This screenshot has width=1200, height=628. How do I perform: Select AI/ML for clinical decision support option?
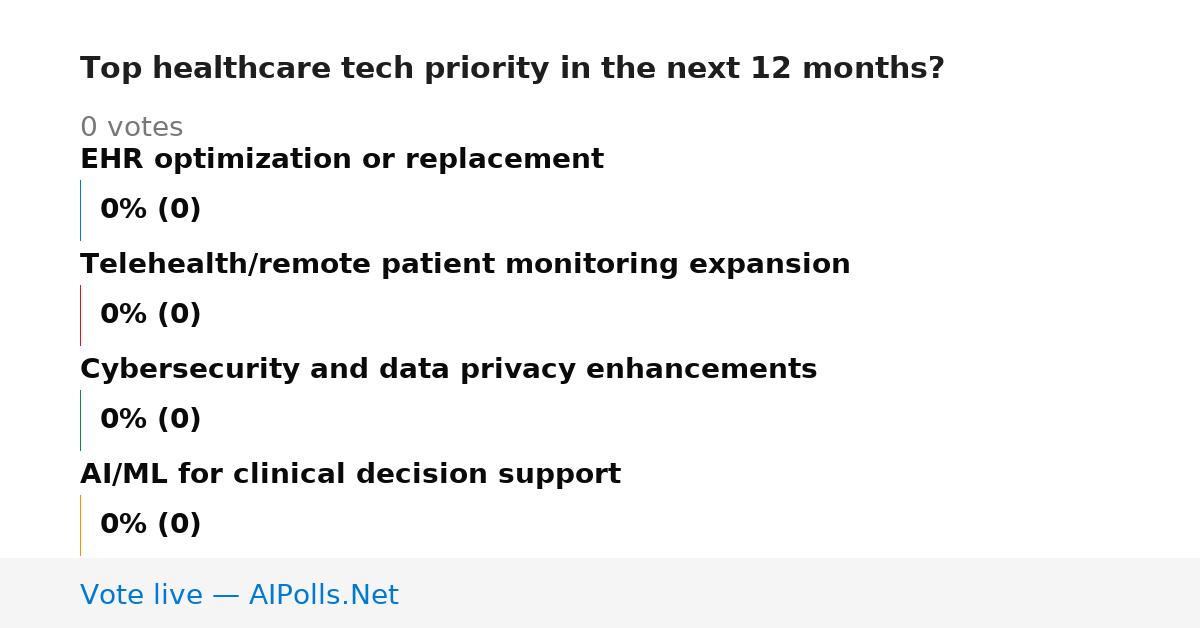coord(350,475)
